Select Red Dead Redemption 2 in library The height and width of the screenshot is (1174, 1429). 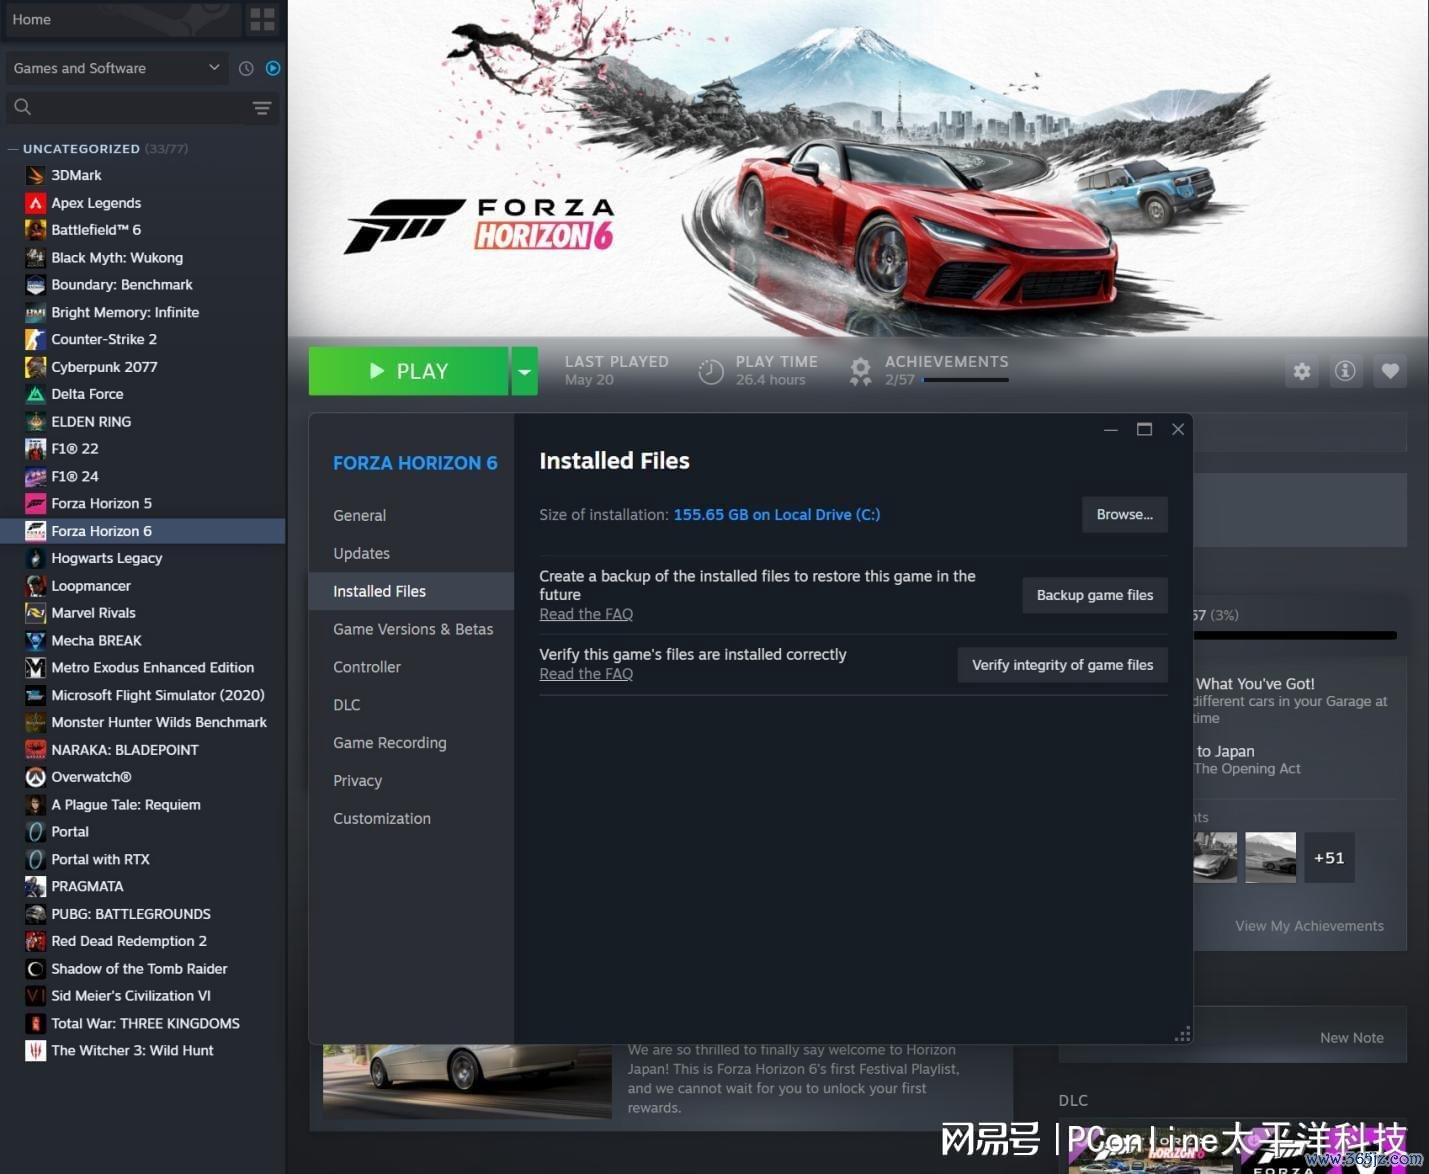coord(143,941)
